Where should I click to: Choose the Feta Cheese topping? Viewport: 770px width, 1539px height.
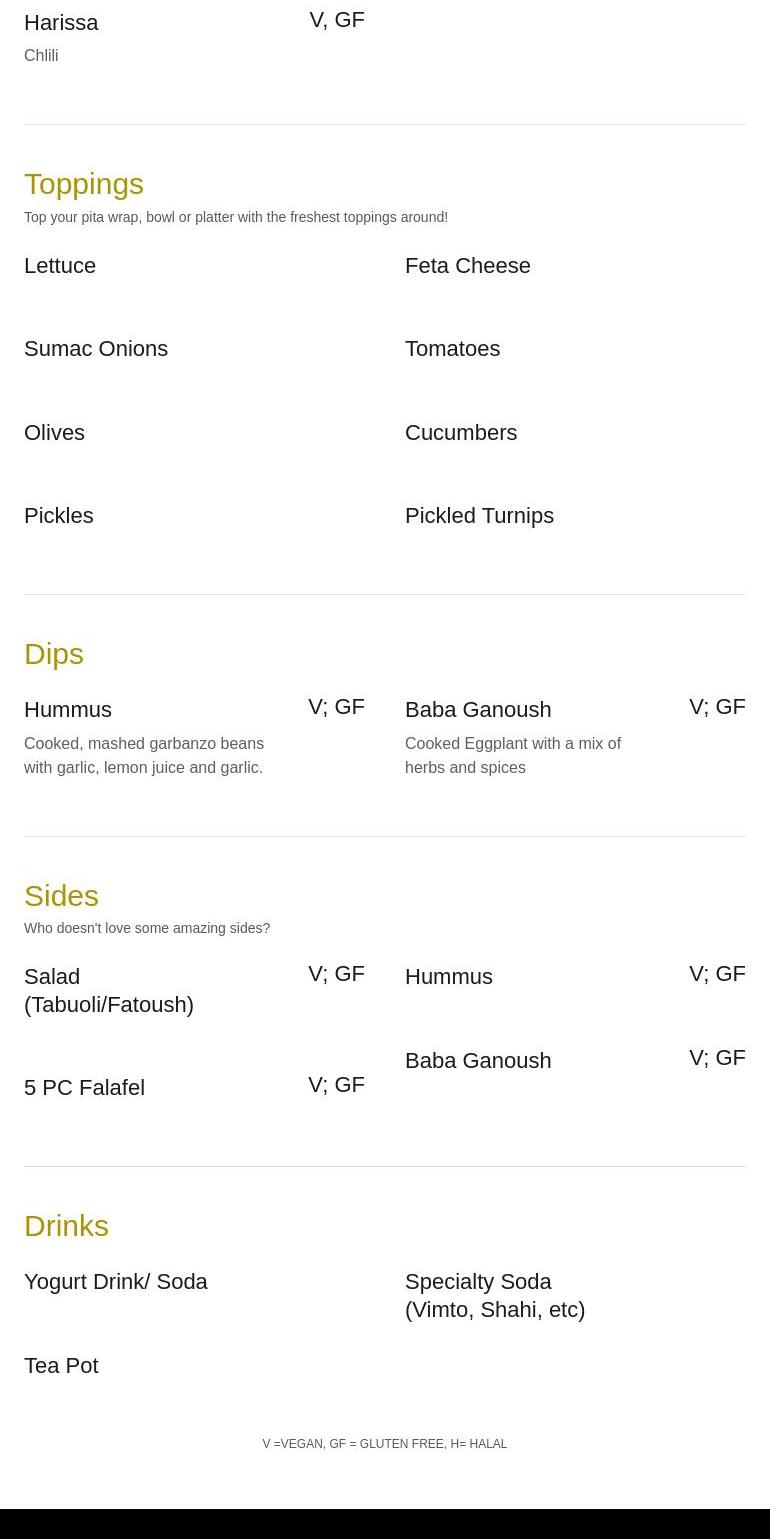pos(467,266)
